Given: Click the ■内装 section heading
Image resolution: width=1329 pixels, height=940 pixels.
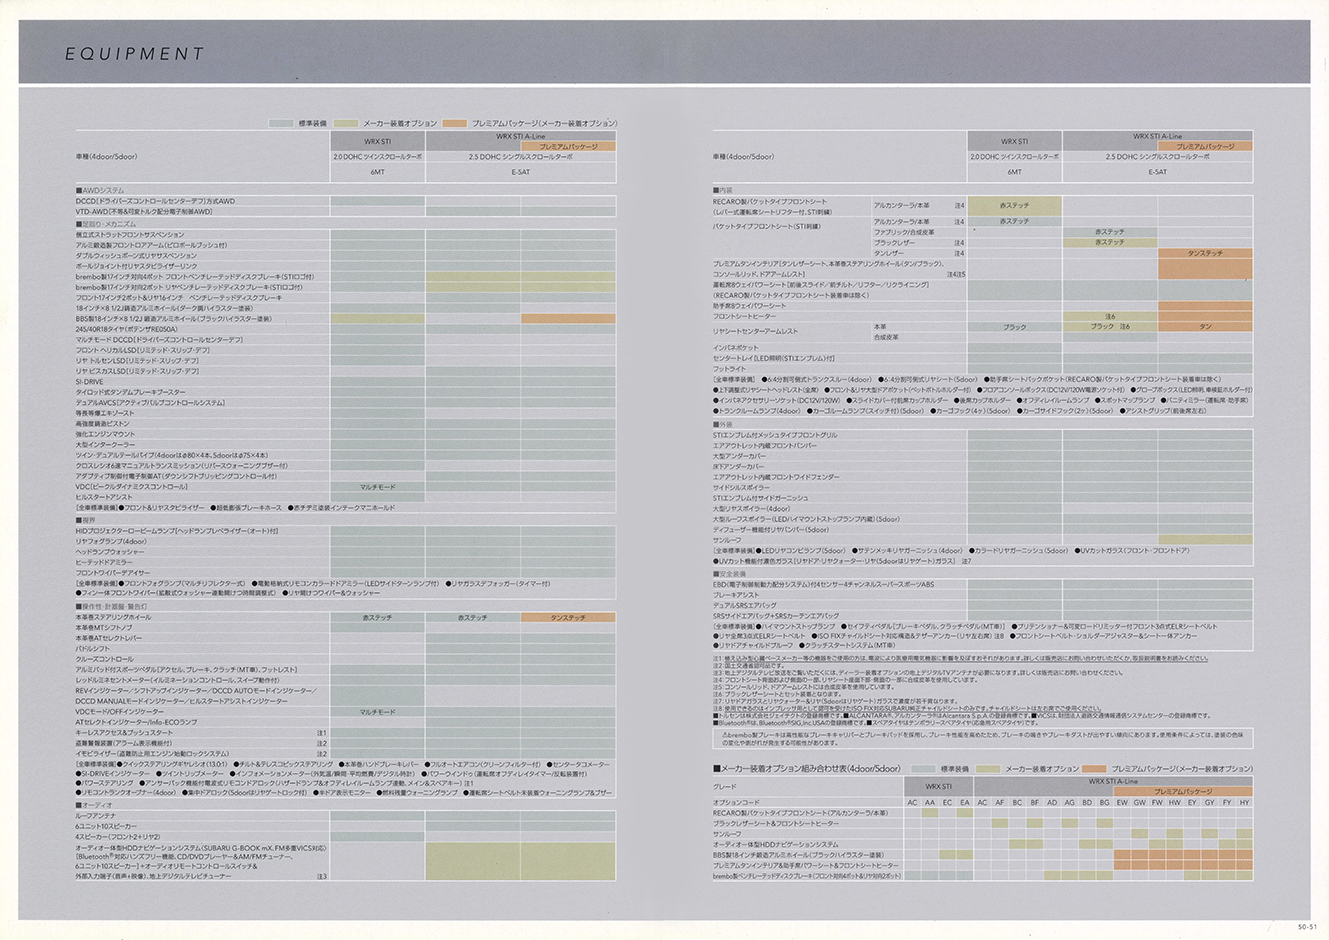Looking at the screenshot, I should pos(723,190).
